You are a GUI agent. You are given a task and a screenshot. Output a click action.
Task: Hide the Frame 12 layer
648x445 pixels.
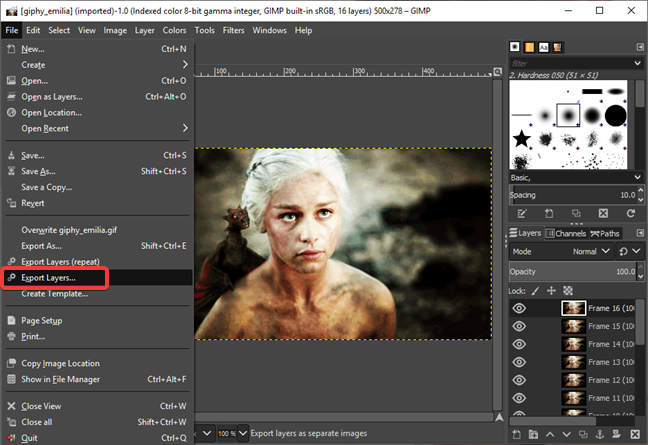coord(519,380)
